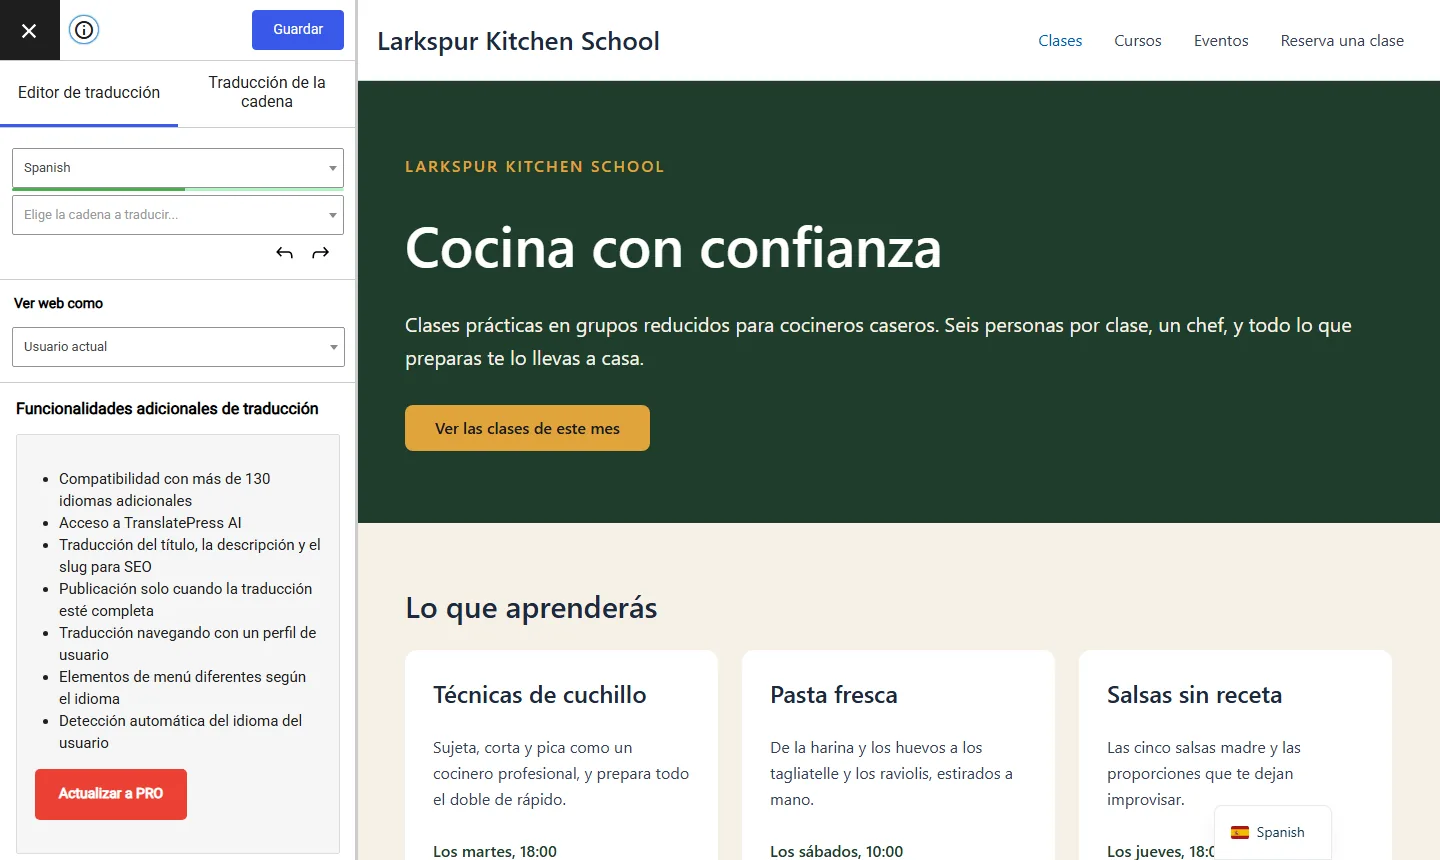1440x860 pixels.
Task: Select the Técnicas de cuchillo card title
Action: tap(539, 695)
